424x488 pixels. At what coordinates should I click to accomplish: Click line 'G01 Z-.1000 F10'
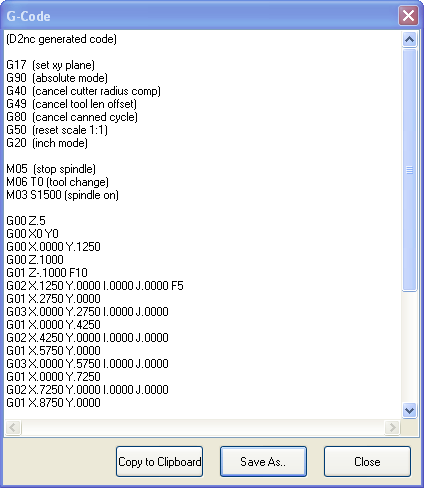tap(47, 273)
